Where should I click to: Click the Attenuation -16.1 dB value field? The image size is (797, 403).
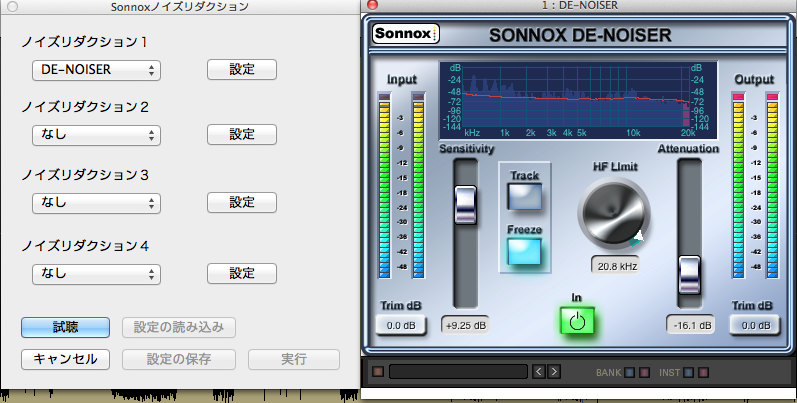[692, 326]
